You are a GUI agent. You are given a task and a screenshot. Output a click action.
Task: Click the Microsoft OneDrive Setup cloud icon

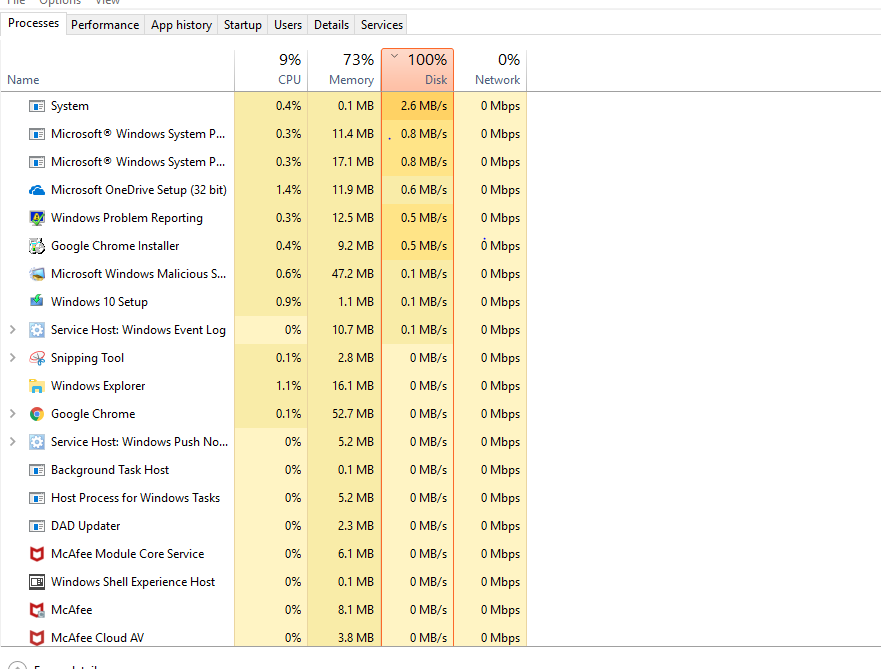click(x=37, y=190)
